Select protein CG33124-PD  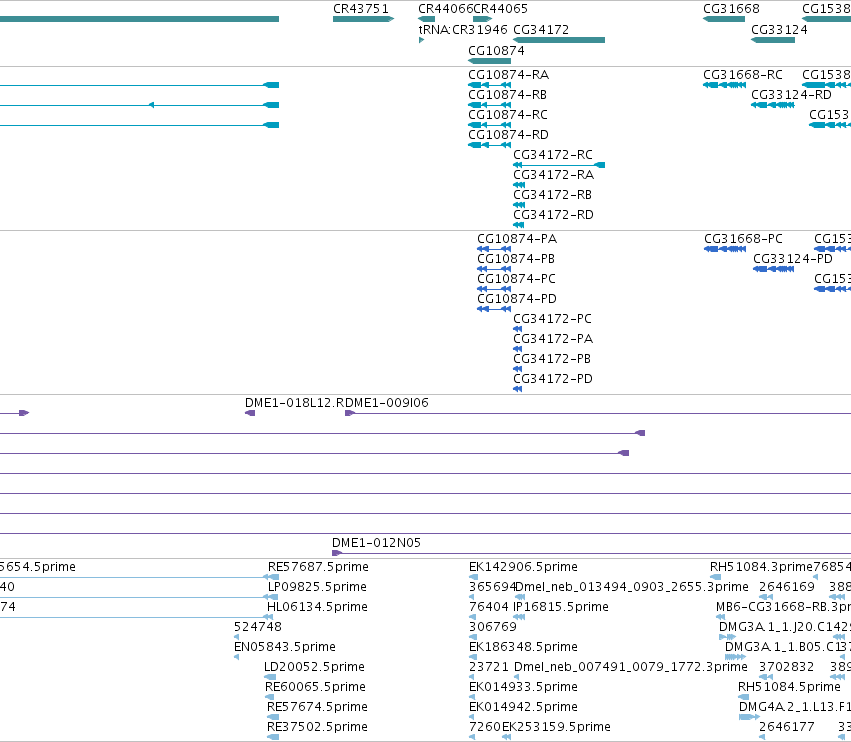[774, 269]
